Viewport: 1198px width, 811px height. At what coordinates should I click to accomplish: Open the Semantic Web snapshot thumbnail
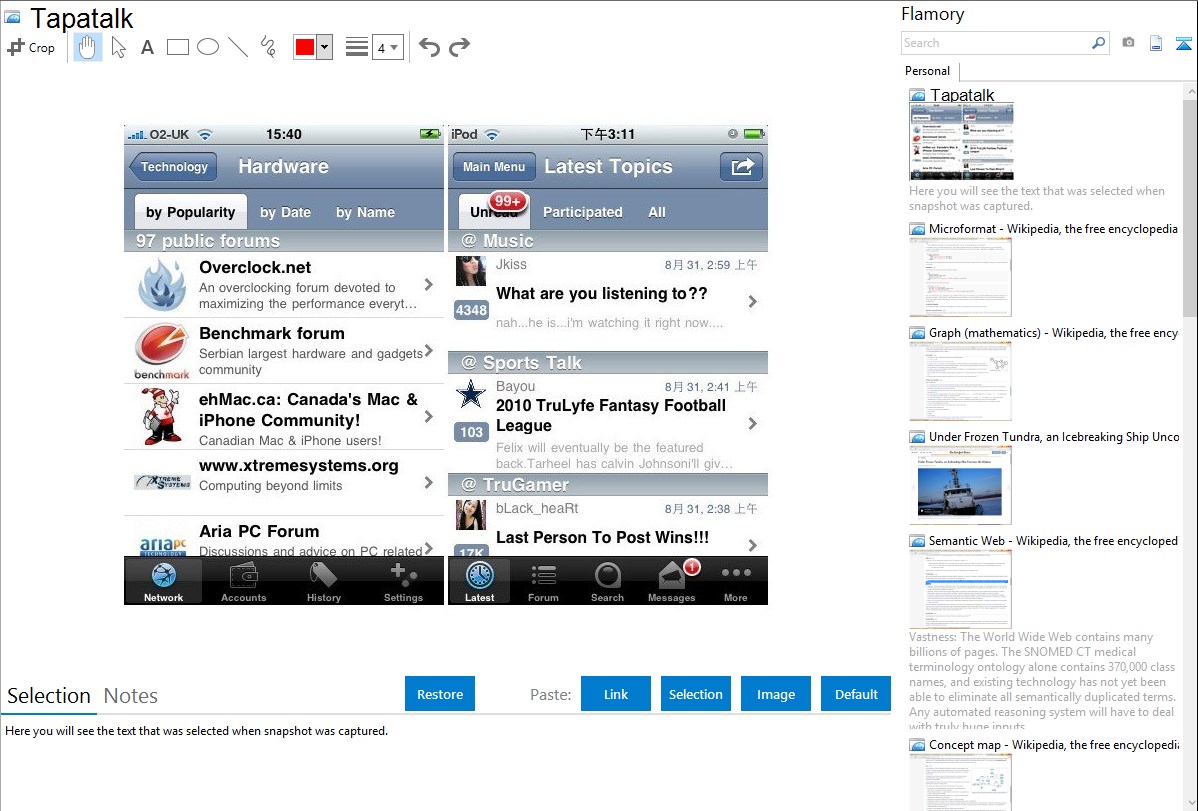(x=960, y=589)
